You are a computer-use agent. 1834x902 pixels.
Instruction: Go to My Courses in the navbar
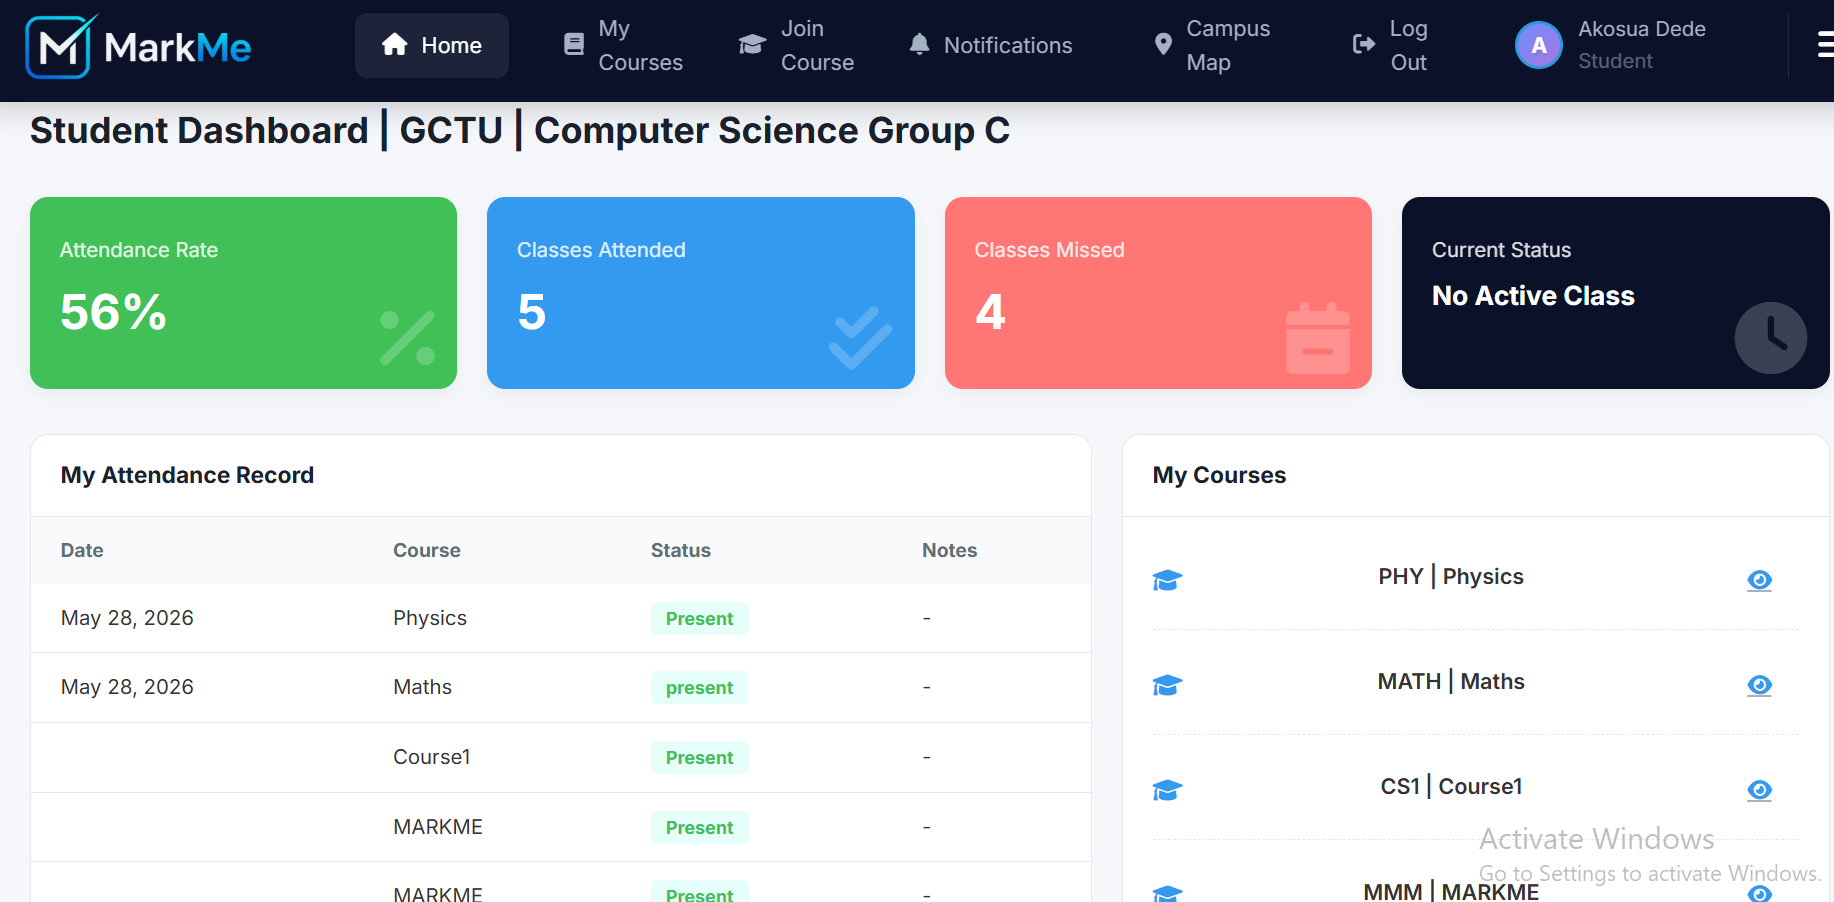(623, 45)
